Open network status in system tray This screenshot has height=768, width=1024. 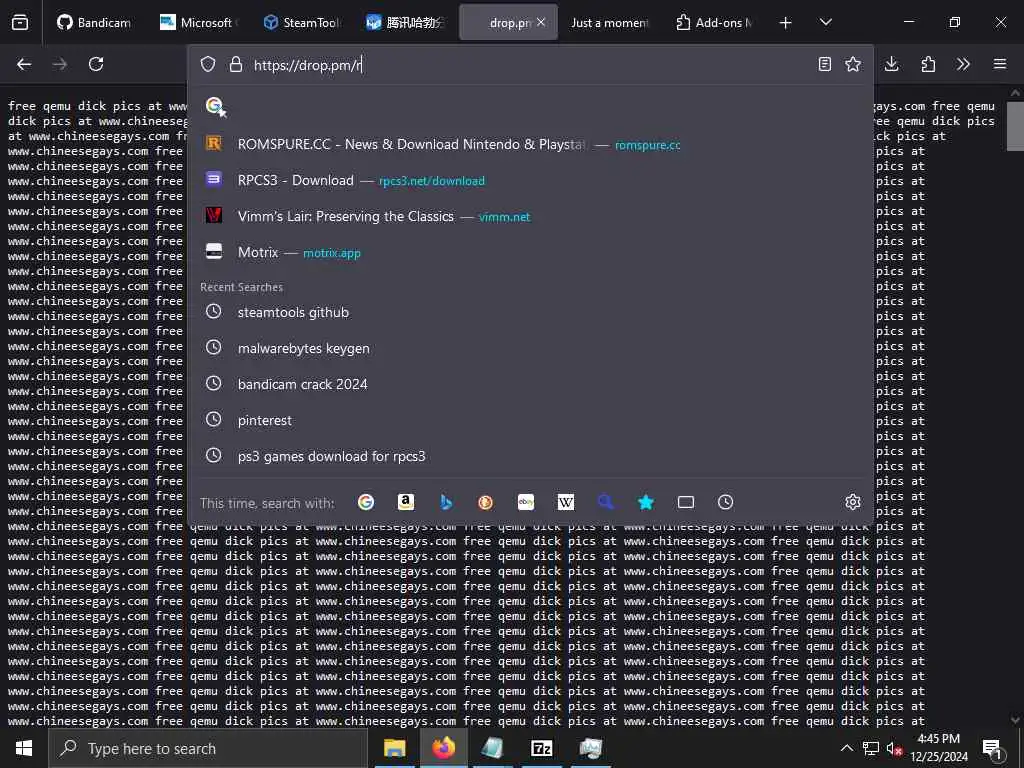click(x=871, y=748)
